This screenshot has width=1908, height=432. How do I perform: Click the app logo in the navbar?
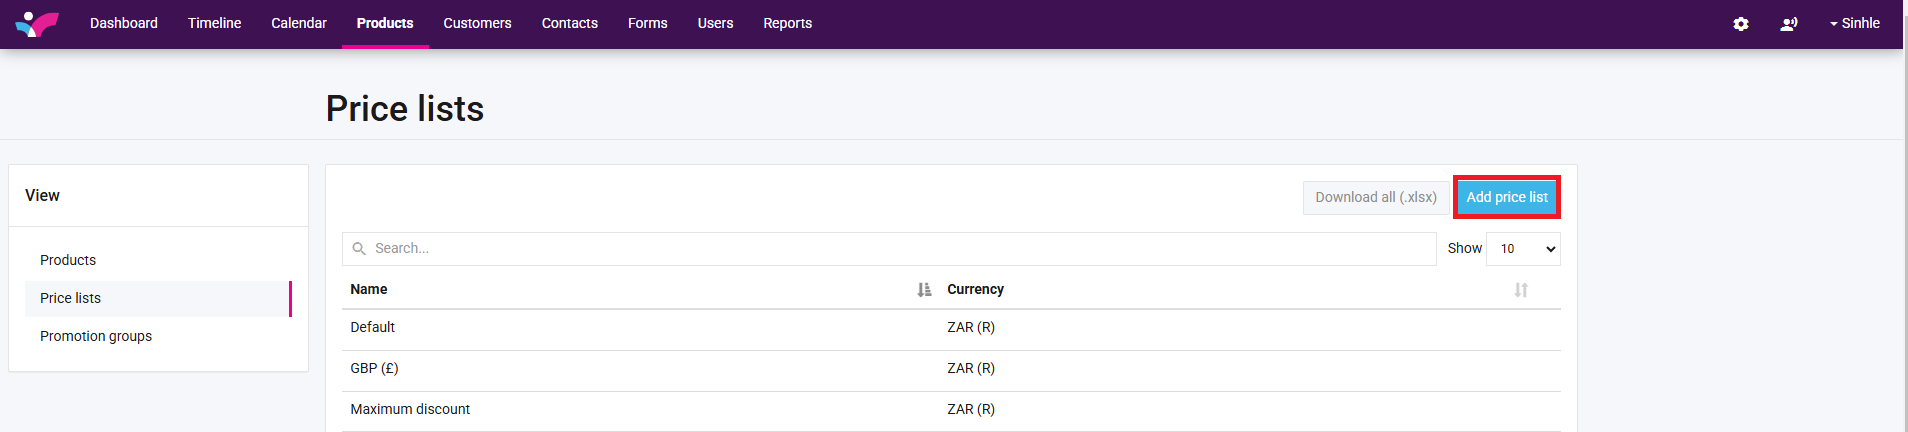tap(37, 24)
